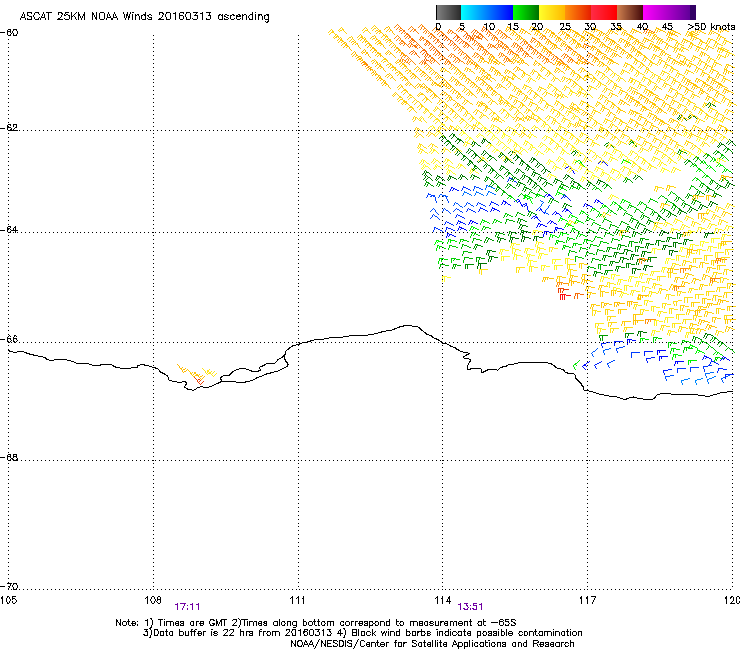This screenshot has width=740, height=650.
Task: Click longitude axis label '108'
Action: tap(153, 600)
